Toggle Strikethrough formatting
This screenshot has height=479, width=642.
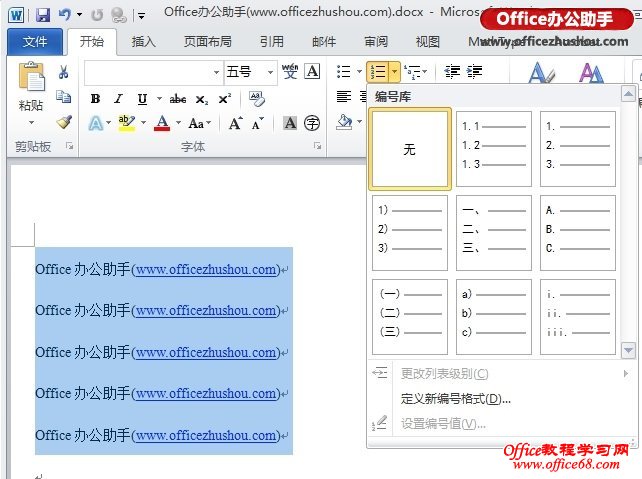(x=178, y=99)
